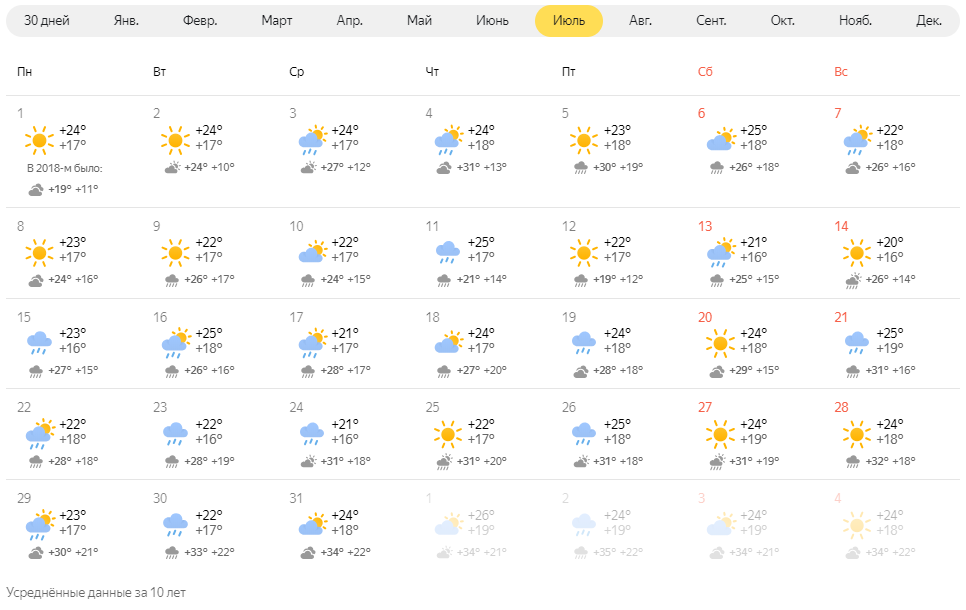966x610 pixels.
Task: Click the partly cloudy icon on July 6
Action: coord(720,140)
